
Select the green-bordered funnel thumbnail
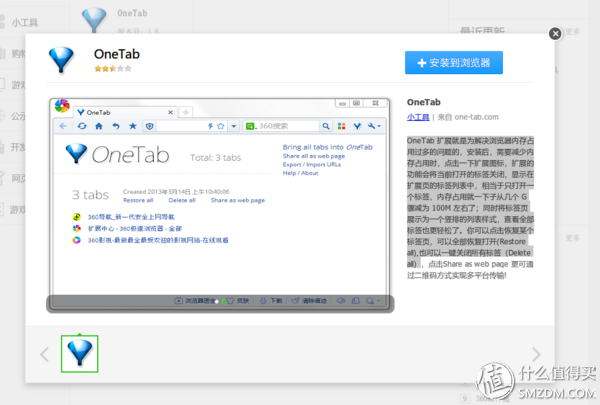point(80,354)
